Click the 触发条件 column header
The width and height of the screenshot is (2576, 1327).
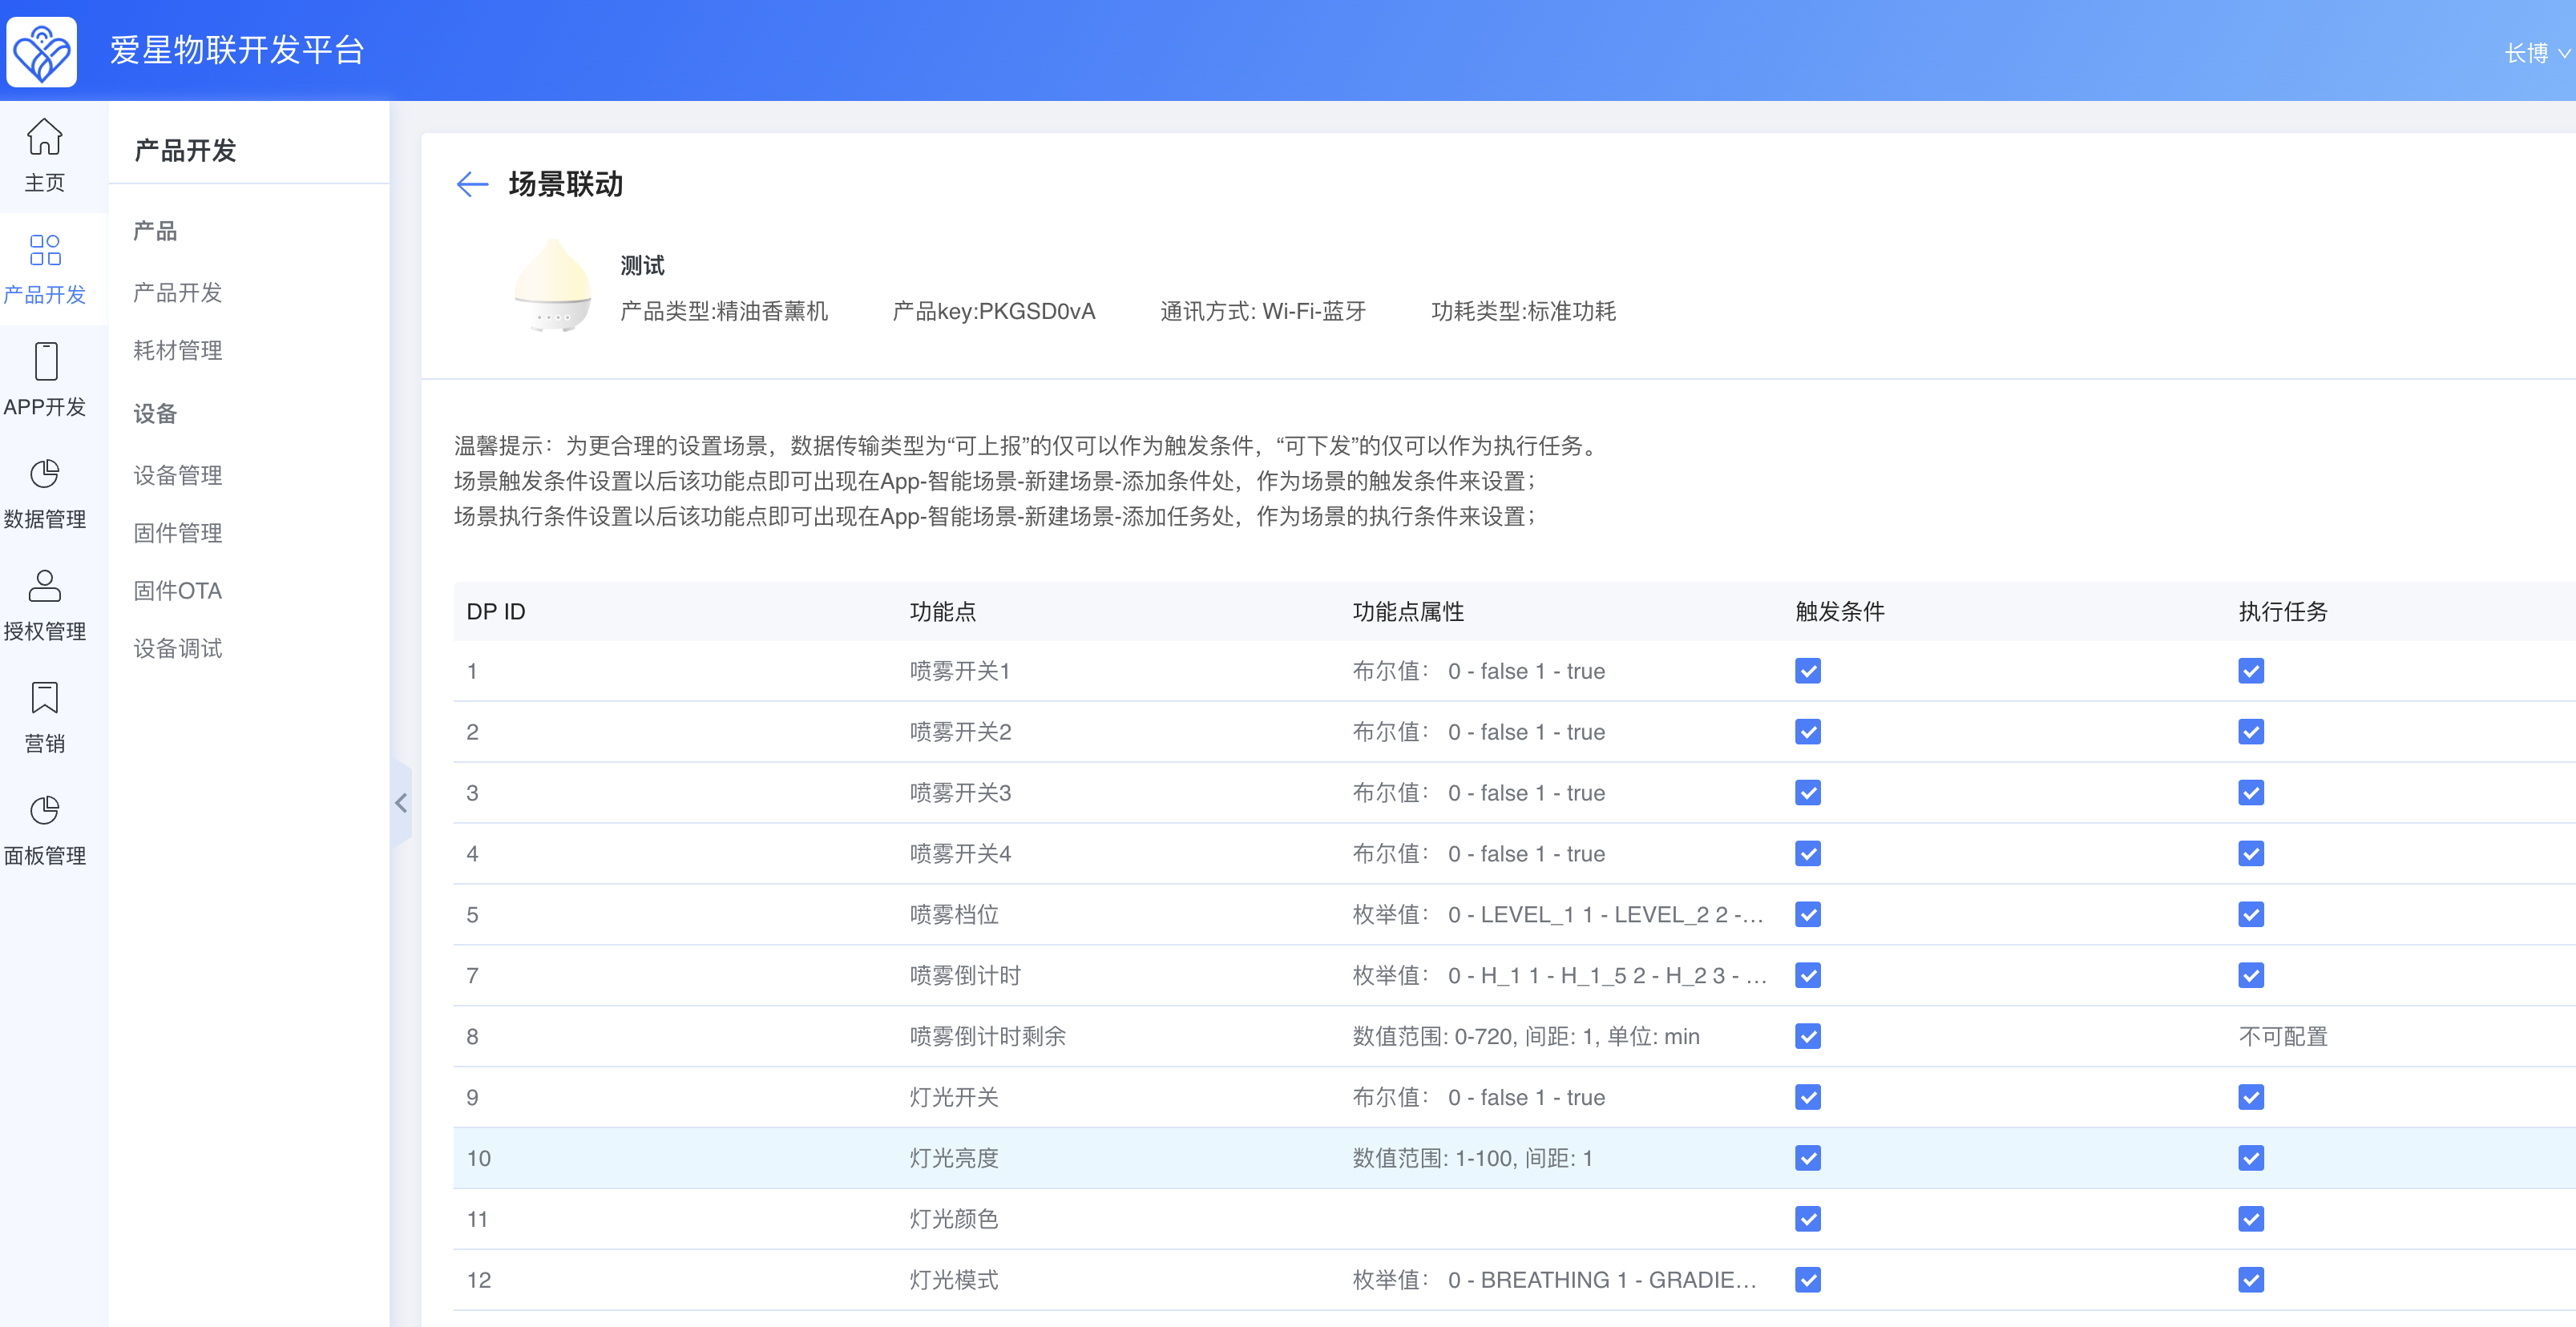[1840, 612]
